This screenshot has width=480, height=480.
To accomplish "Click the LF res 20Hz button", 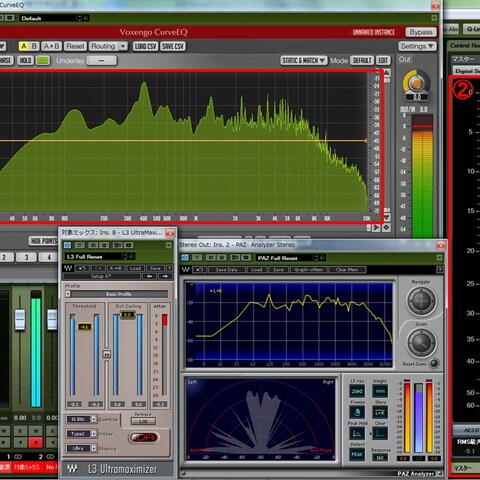I will (x=357, y=391).
